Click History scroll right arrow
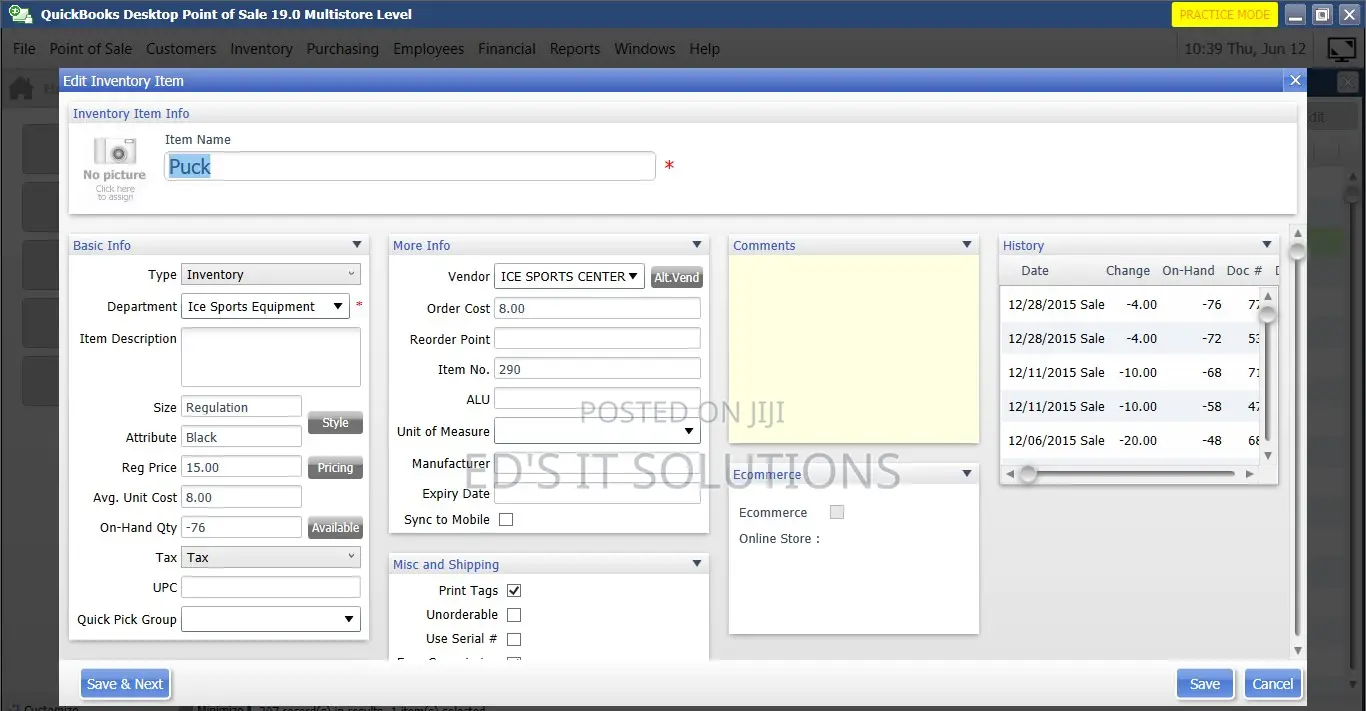 [x=1250, y=474]
